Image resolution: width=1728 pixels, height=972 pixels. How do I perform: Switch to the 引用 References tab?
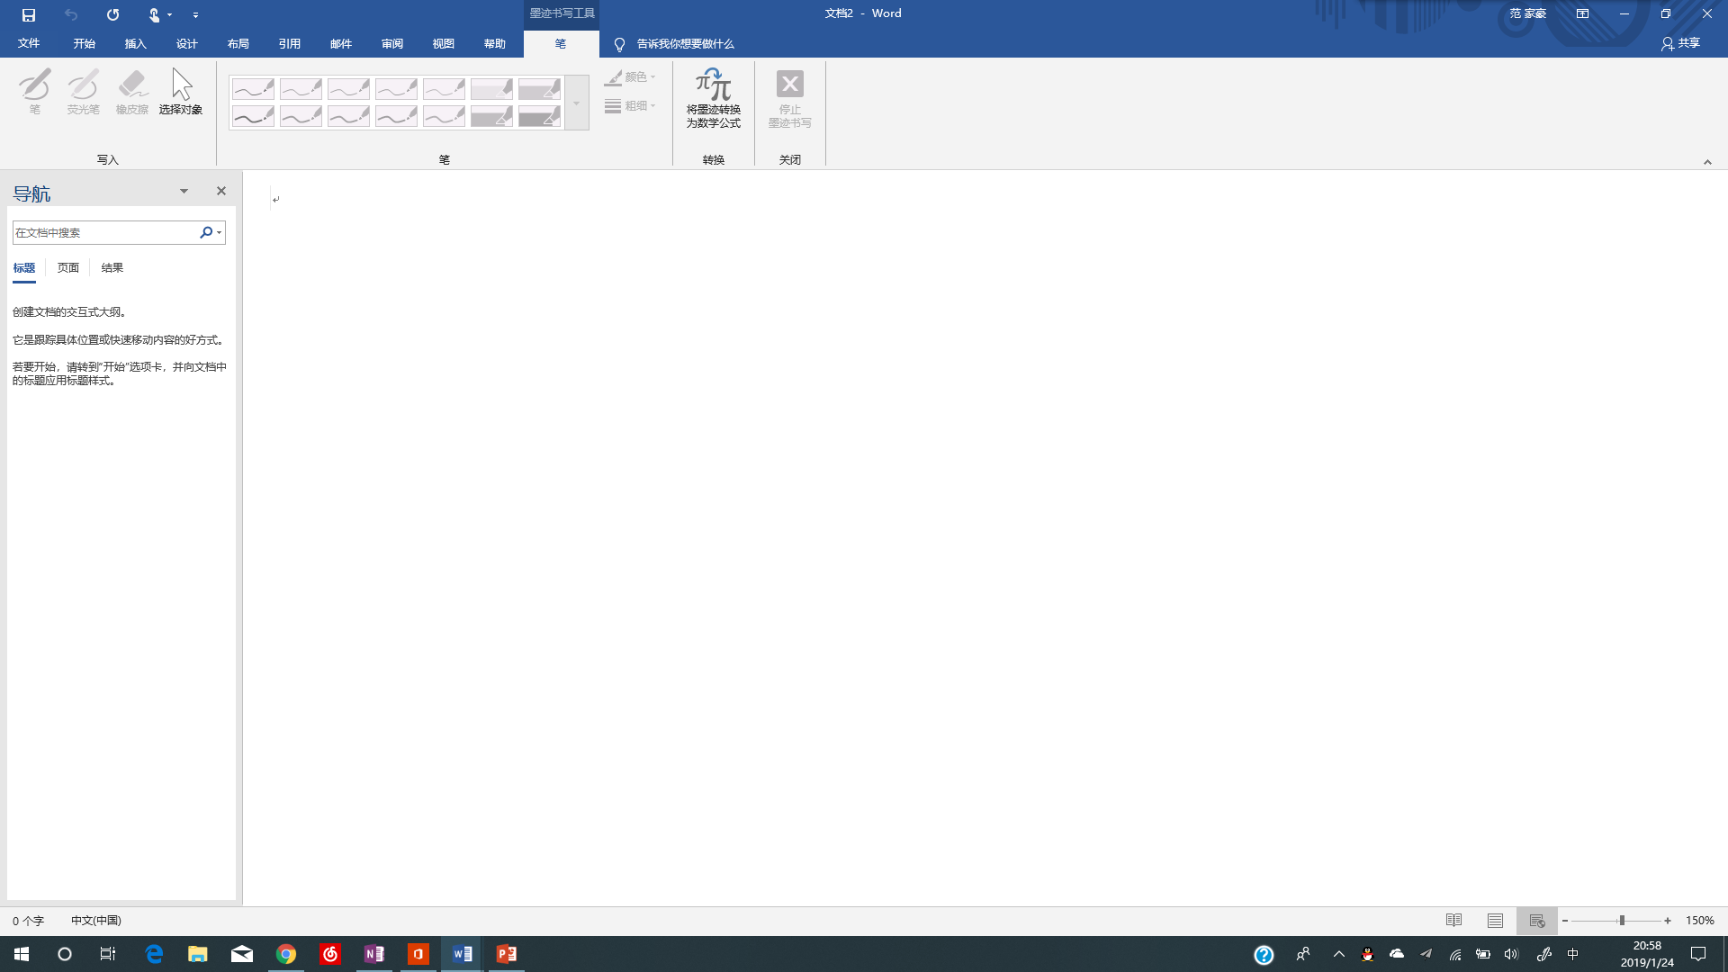click(290, 44)
